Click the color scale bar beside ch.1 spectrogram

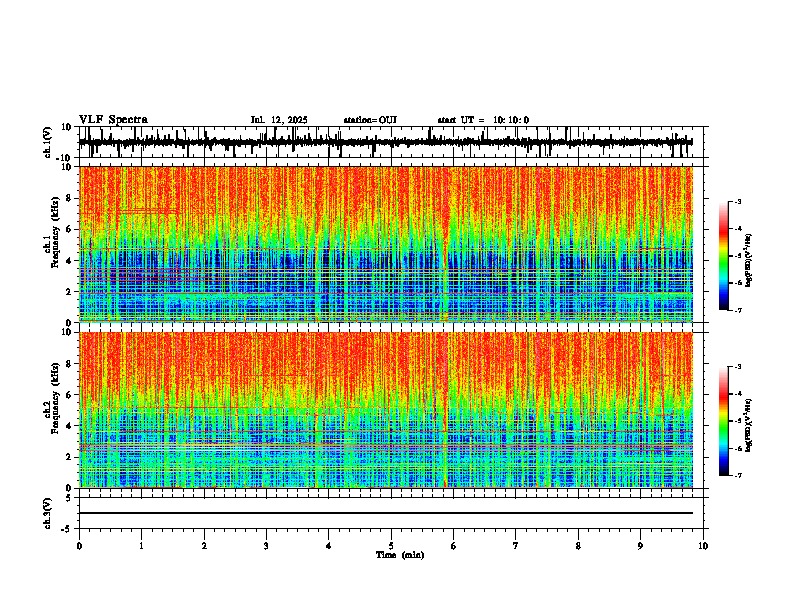[x=724, y=256]
